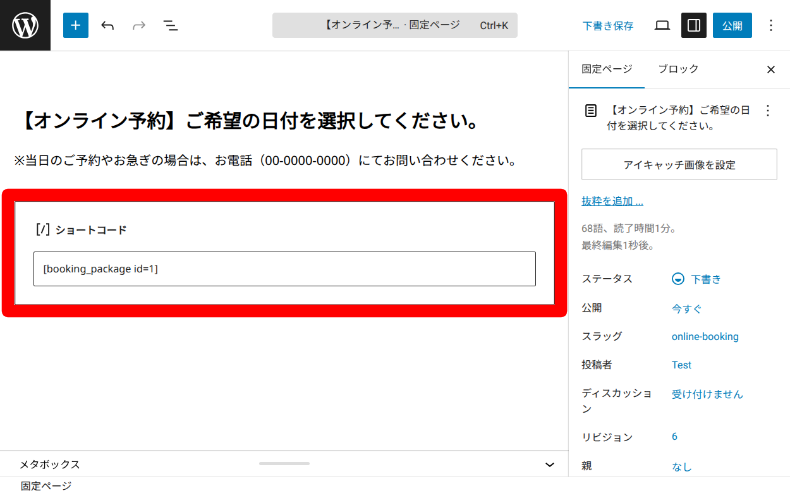Screen dimensions: 790x496
Task: View revisions by clicking 6
Action: click(x=674, y=437)
